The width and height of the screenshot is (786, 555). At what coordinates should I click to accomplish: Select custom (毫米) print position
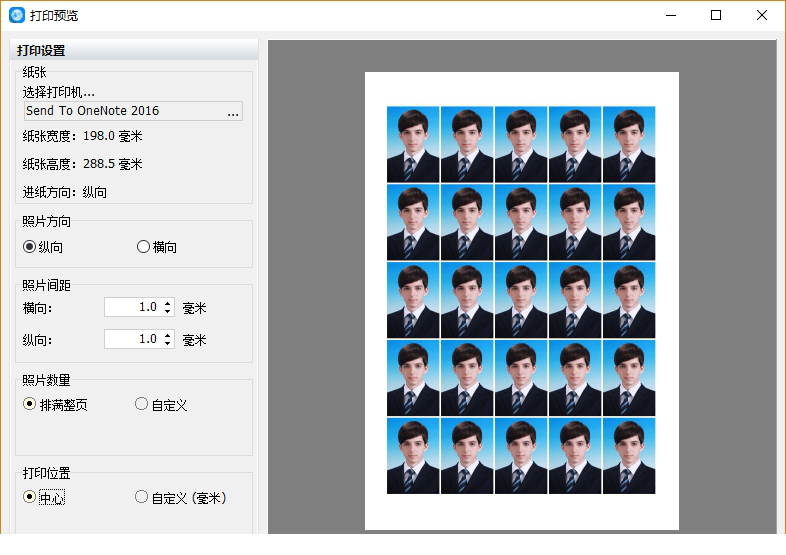(x=142, y=497)
